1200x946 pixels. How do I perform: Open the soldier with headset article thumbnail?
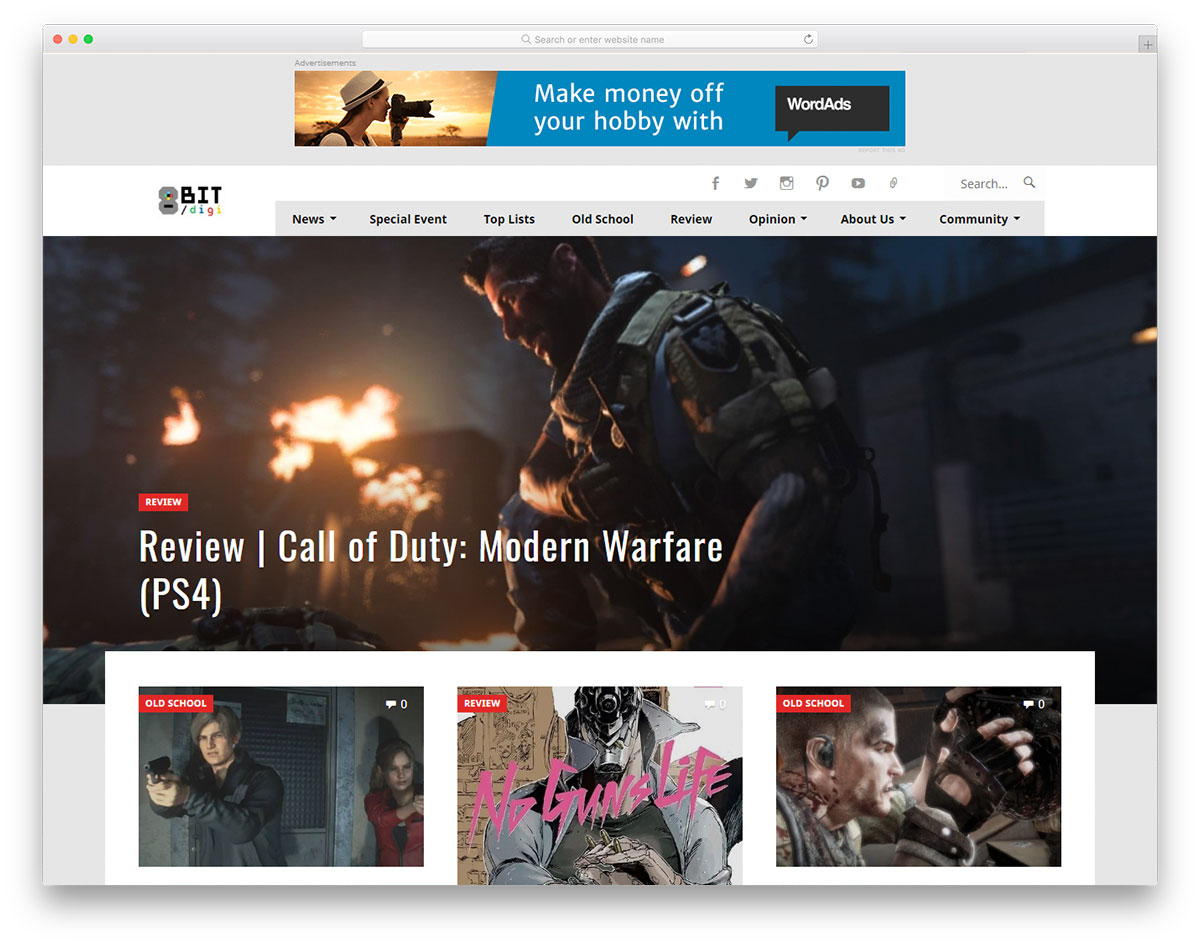[x=919, y=776]
